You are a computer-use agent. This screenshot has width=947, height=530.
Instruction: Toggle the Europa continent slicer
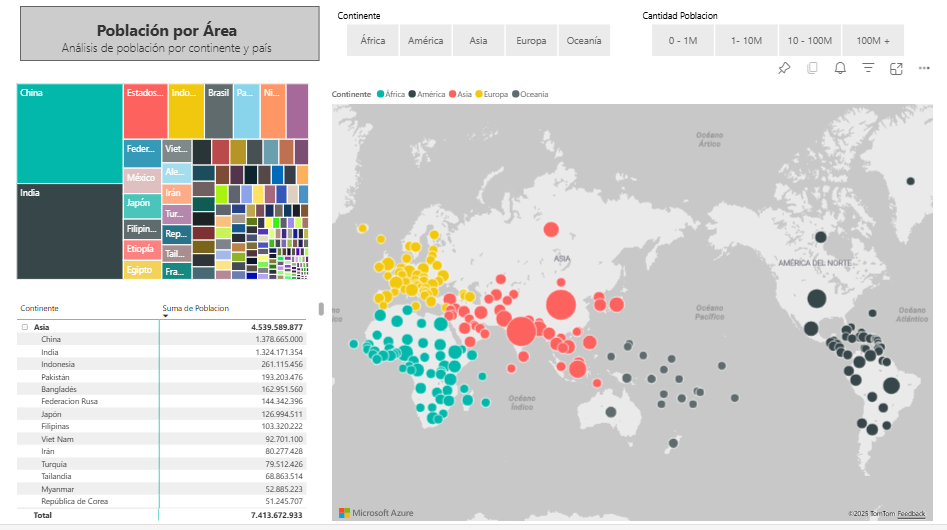531,41
